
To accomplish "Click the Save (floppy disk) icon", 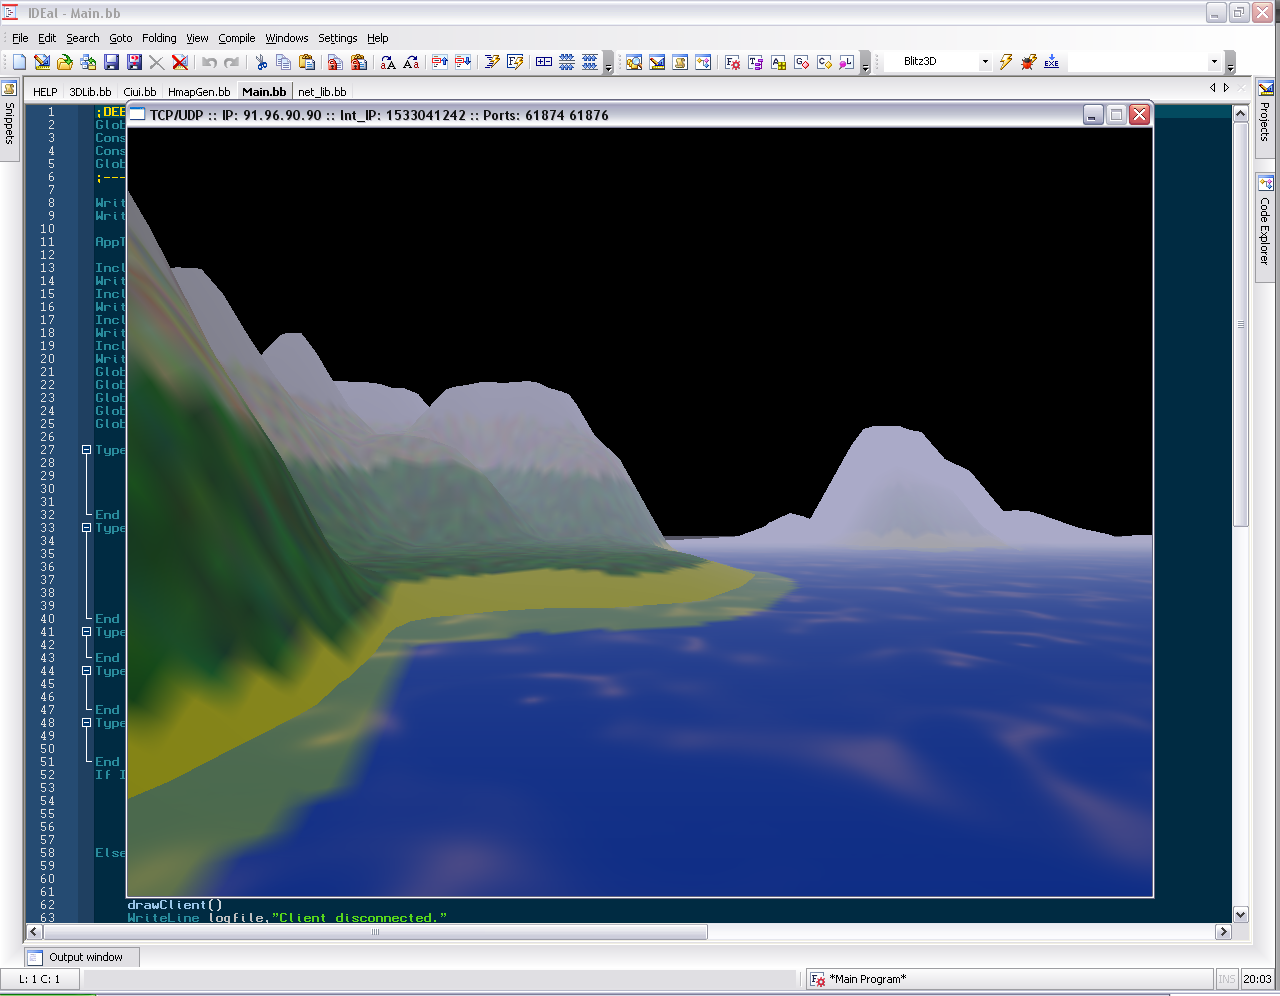I will (x=111, y=62).
